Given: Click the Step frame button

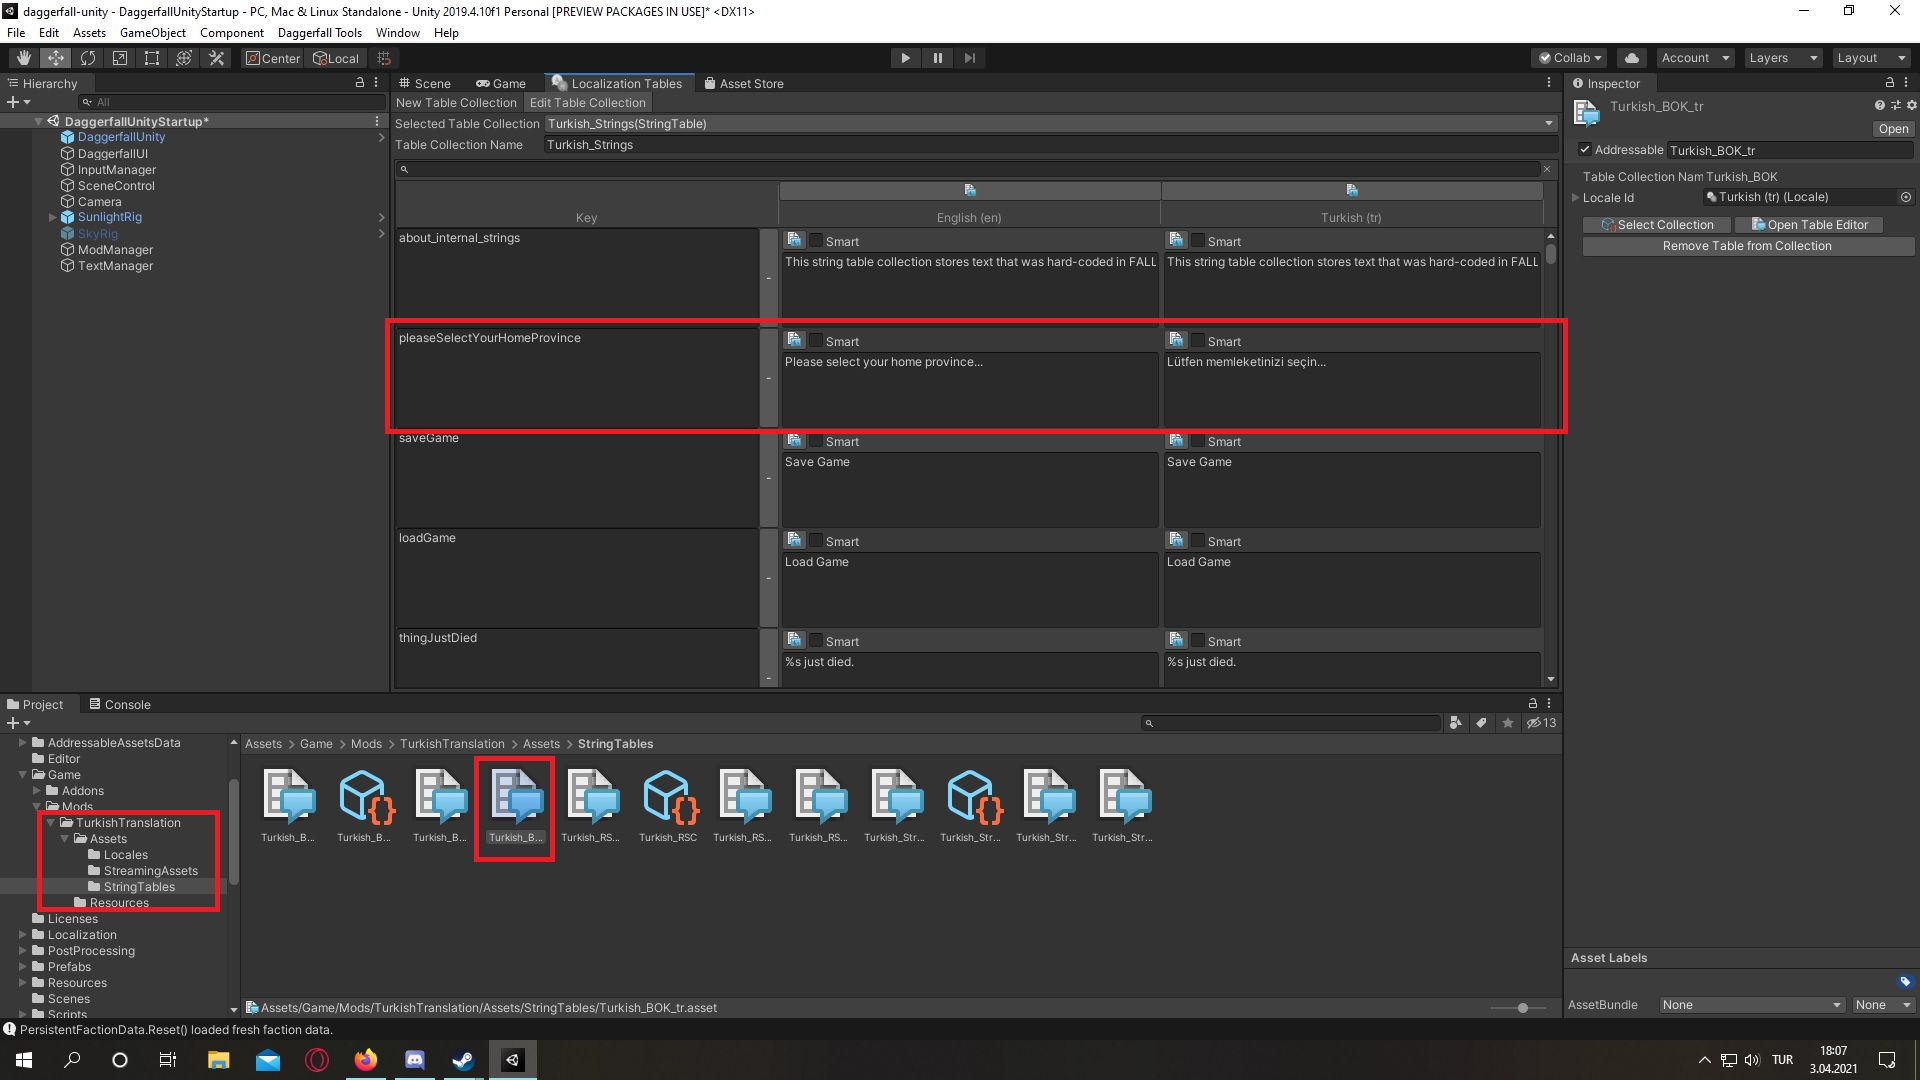Looking at the screenshot, I should [969, 58].
